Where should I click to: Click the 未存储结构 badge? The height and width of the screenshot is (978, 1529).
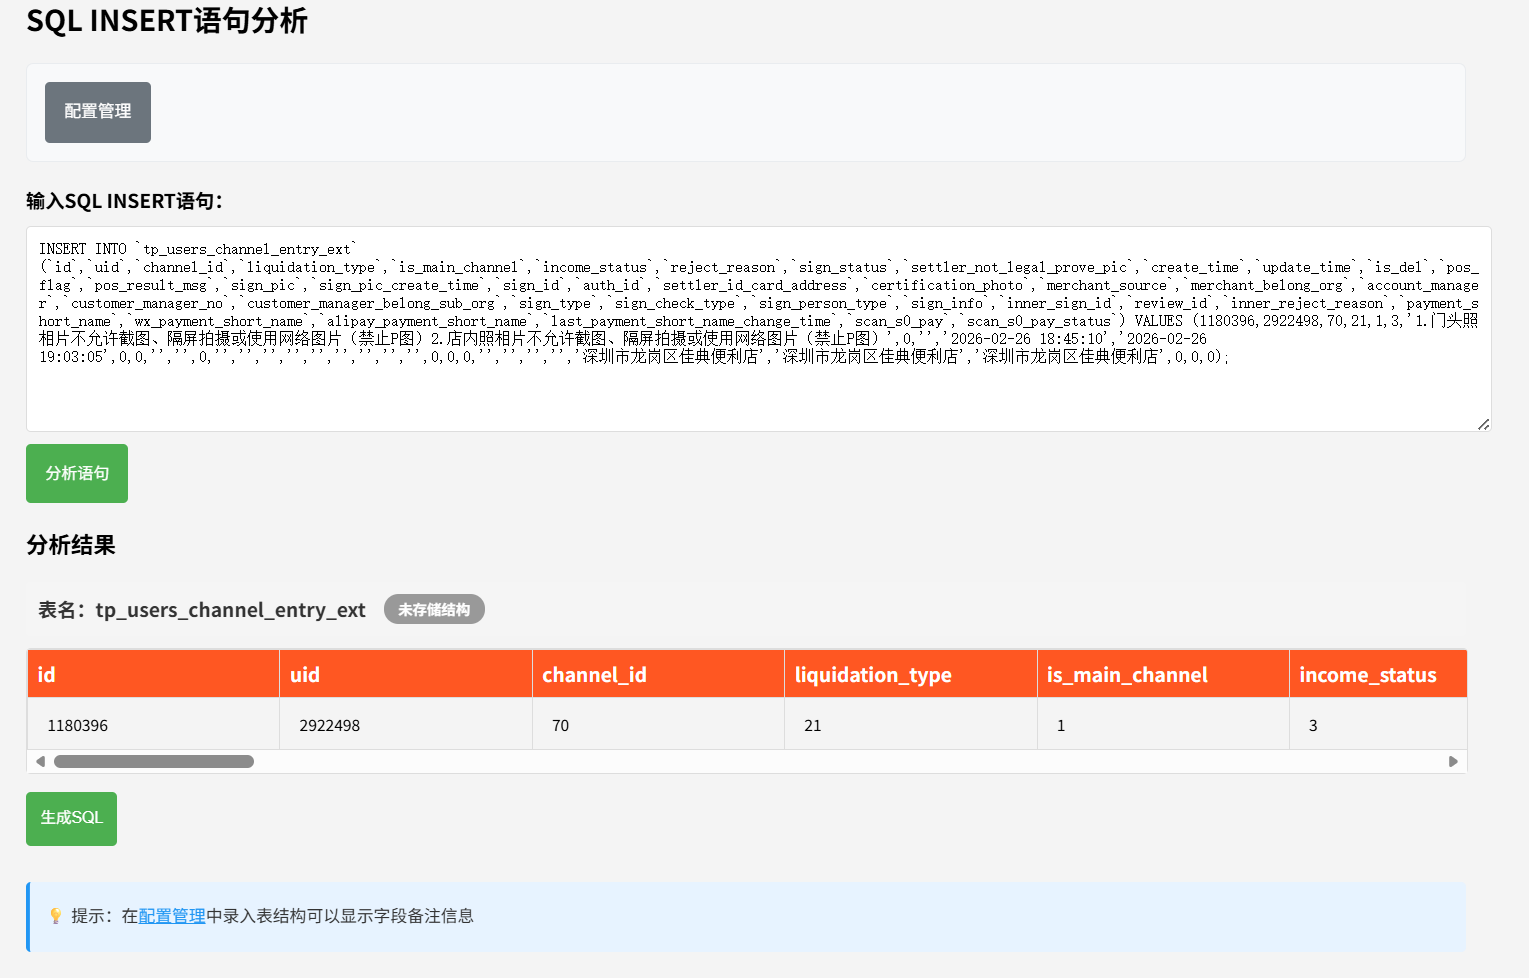[x=433, y=610]
